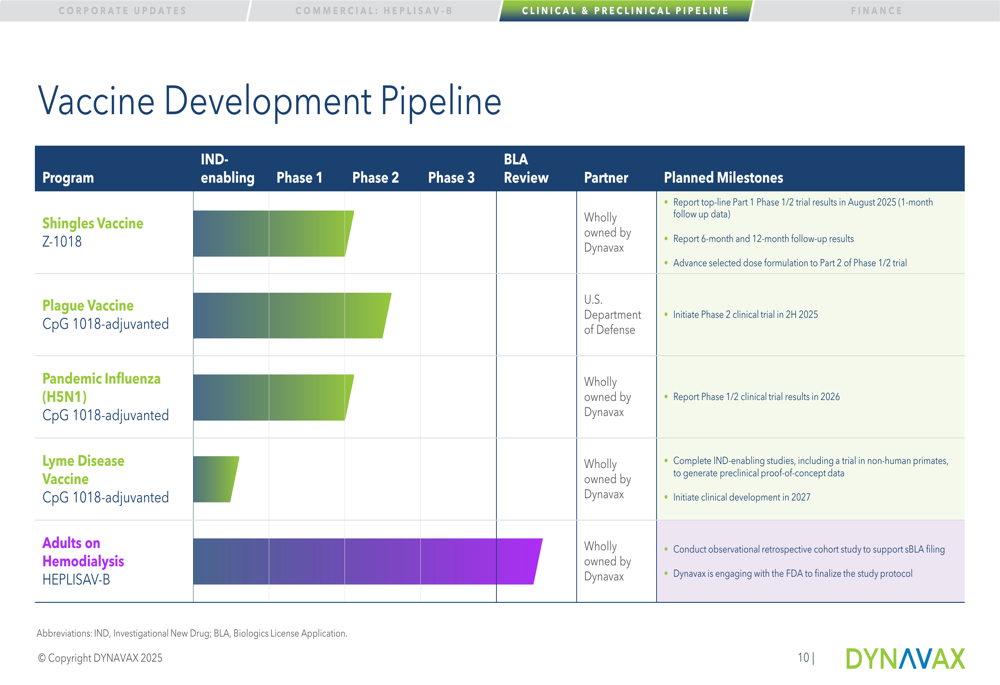The height and width of the screenshot is (685, 1000).
Task: Click Dynavax engaging with FDA milestone
Action: click(792, 573)
